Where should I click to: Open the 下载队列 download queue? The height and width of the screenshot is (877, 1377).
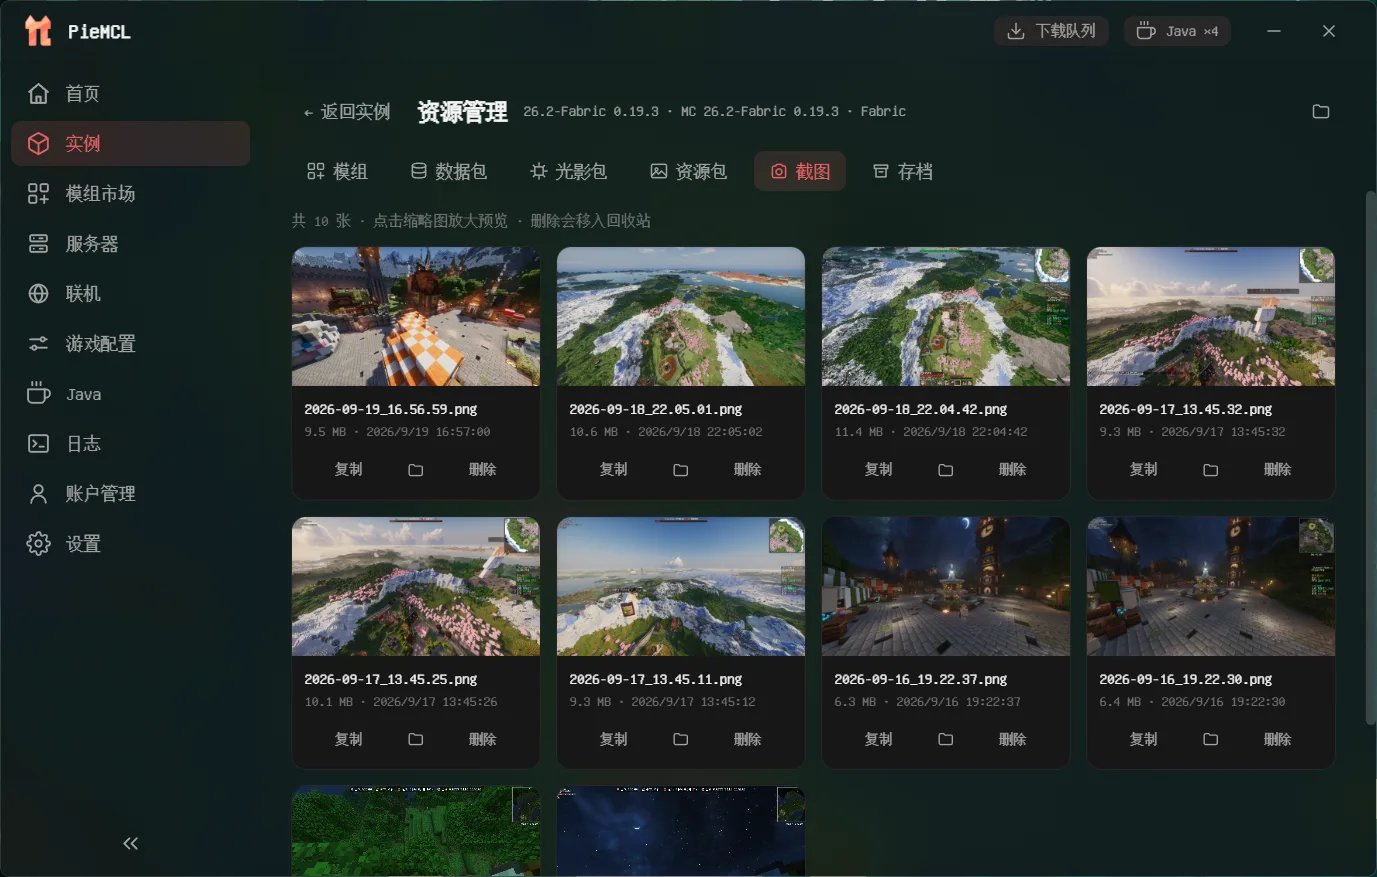pos(1051,31)
